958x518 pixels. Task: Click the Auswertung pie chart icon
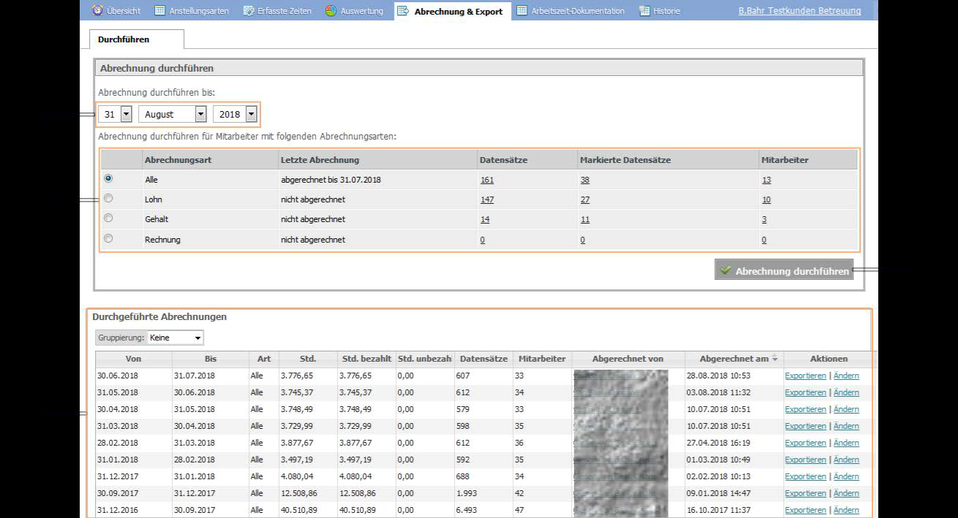331,10
